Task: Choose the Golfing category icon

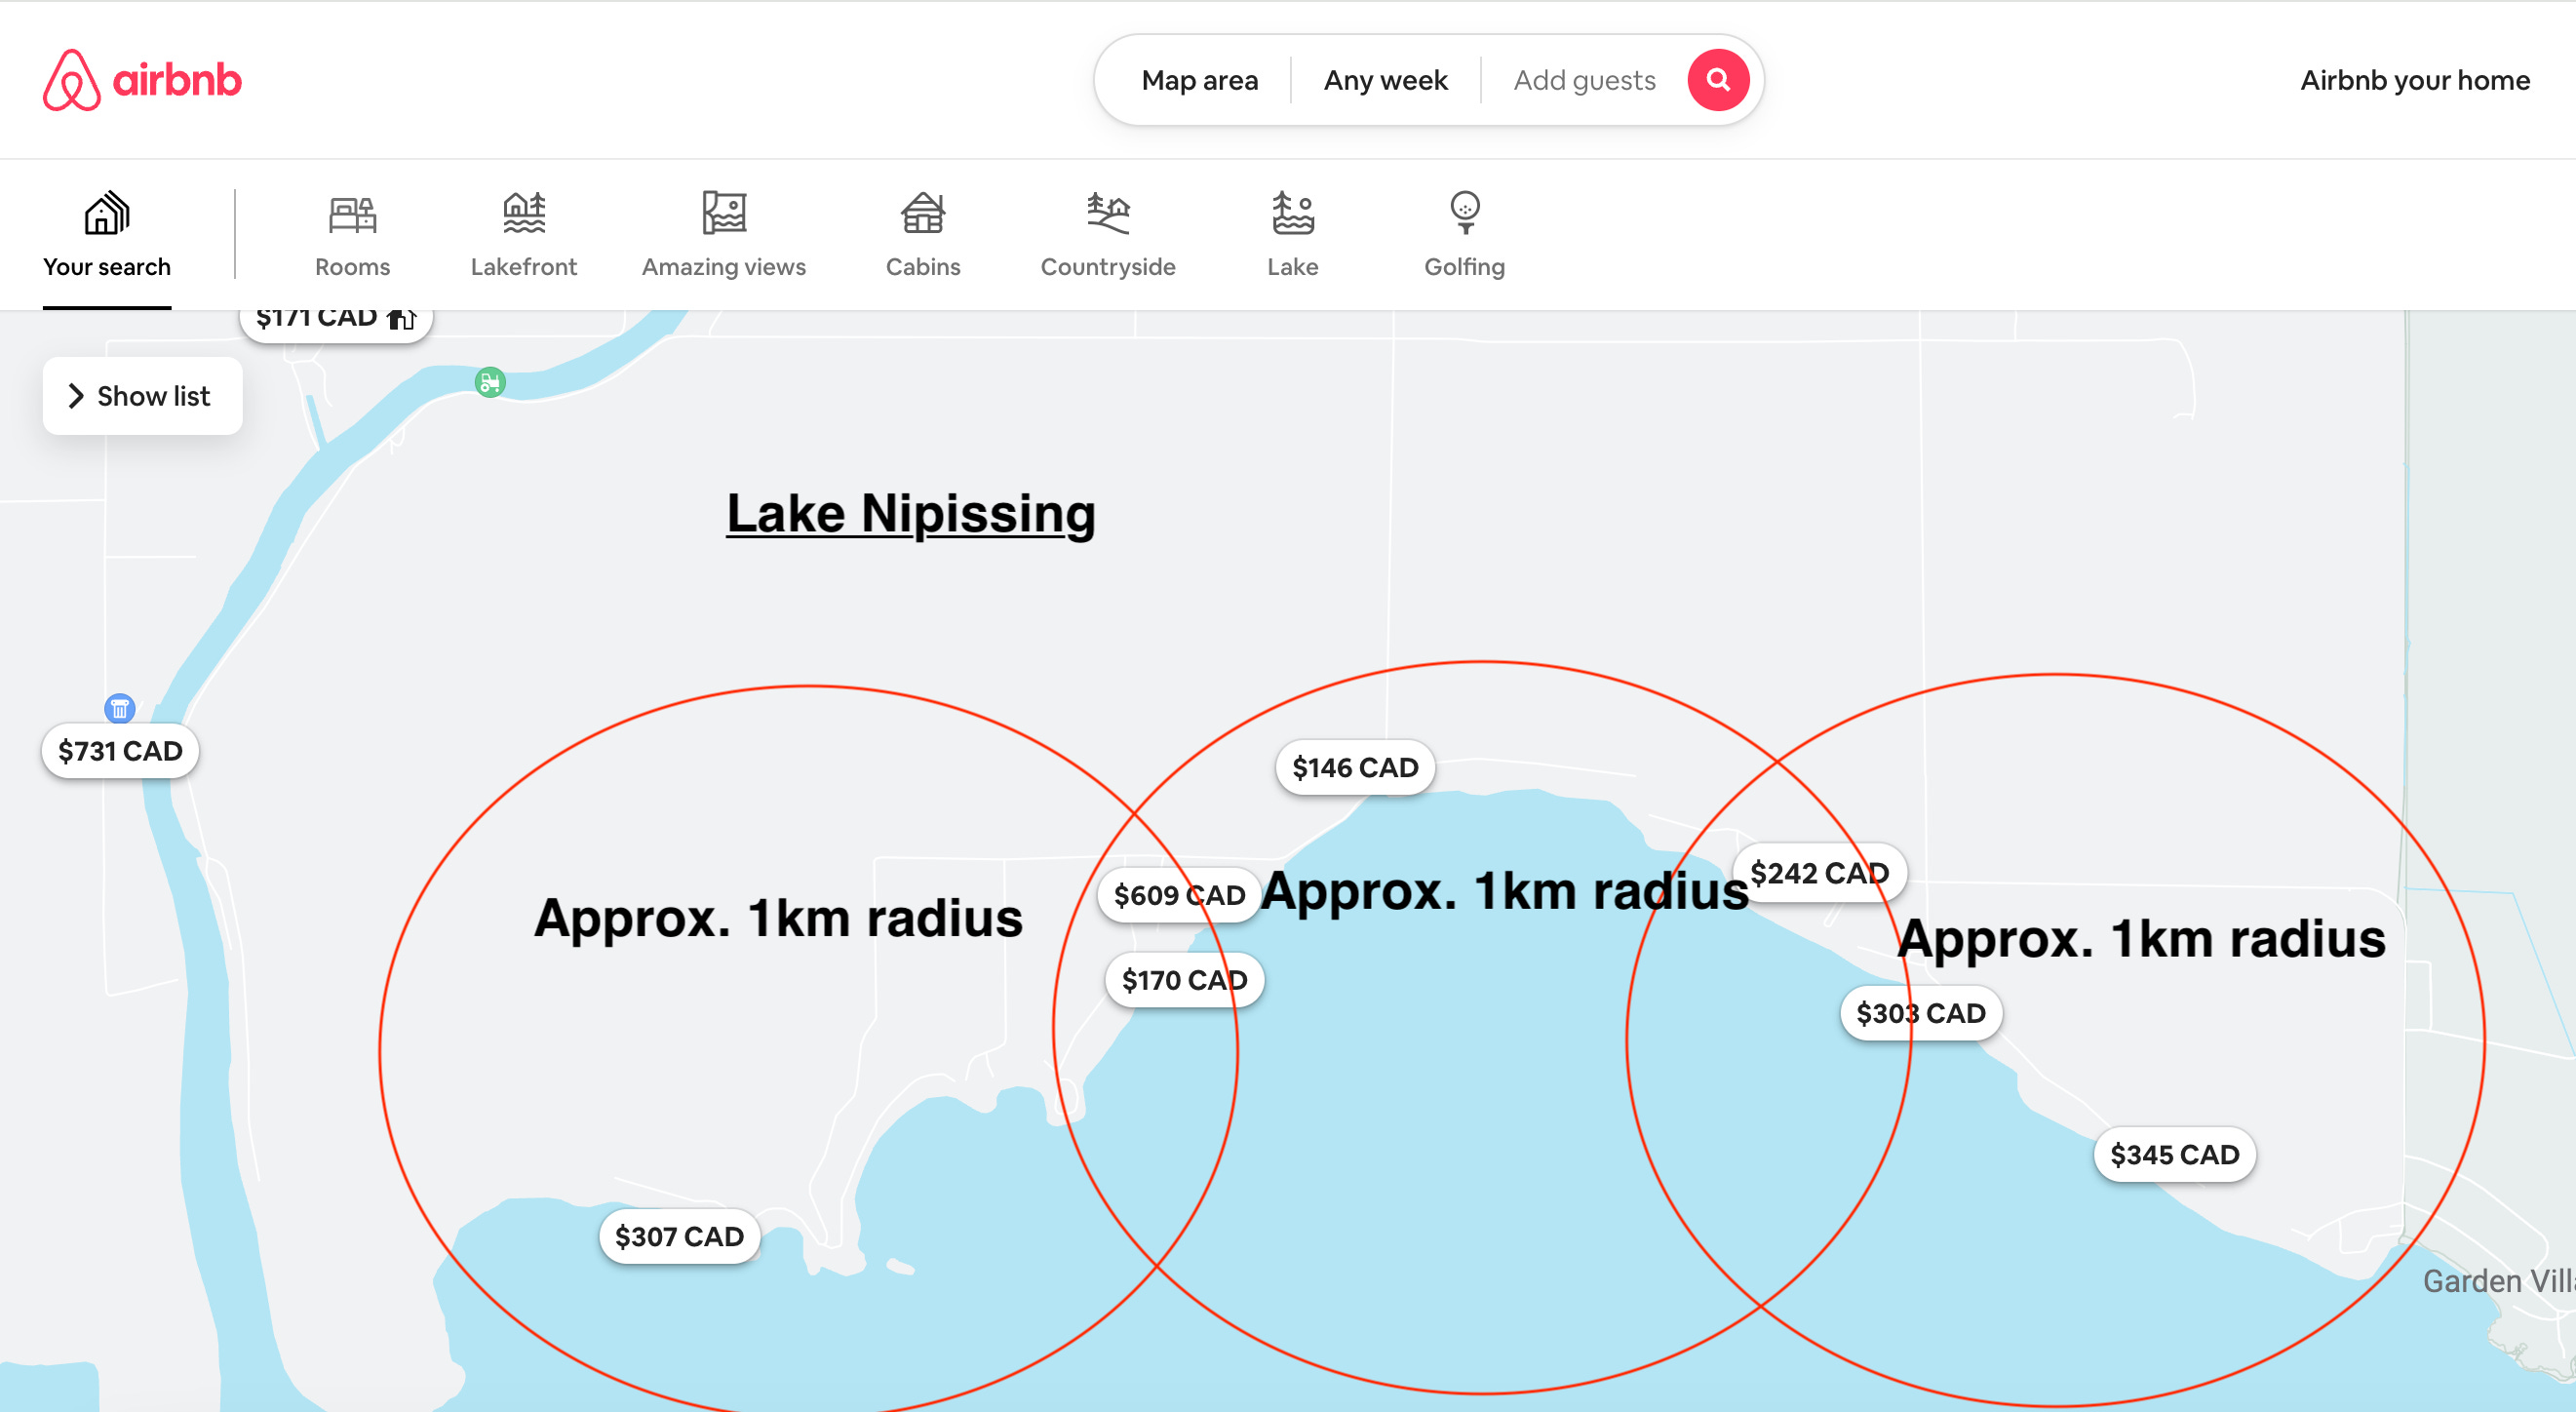Action: [x=1464, y=214]
